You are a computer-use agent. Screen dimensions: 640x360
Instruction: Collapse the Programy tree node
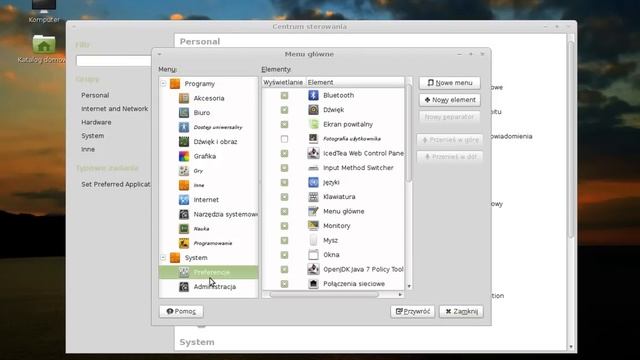point(163,83)
